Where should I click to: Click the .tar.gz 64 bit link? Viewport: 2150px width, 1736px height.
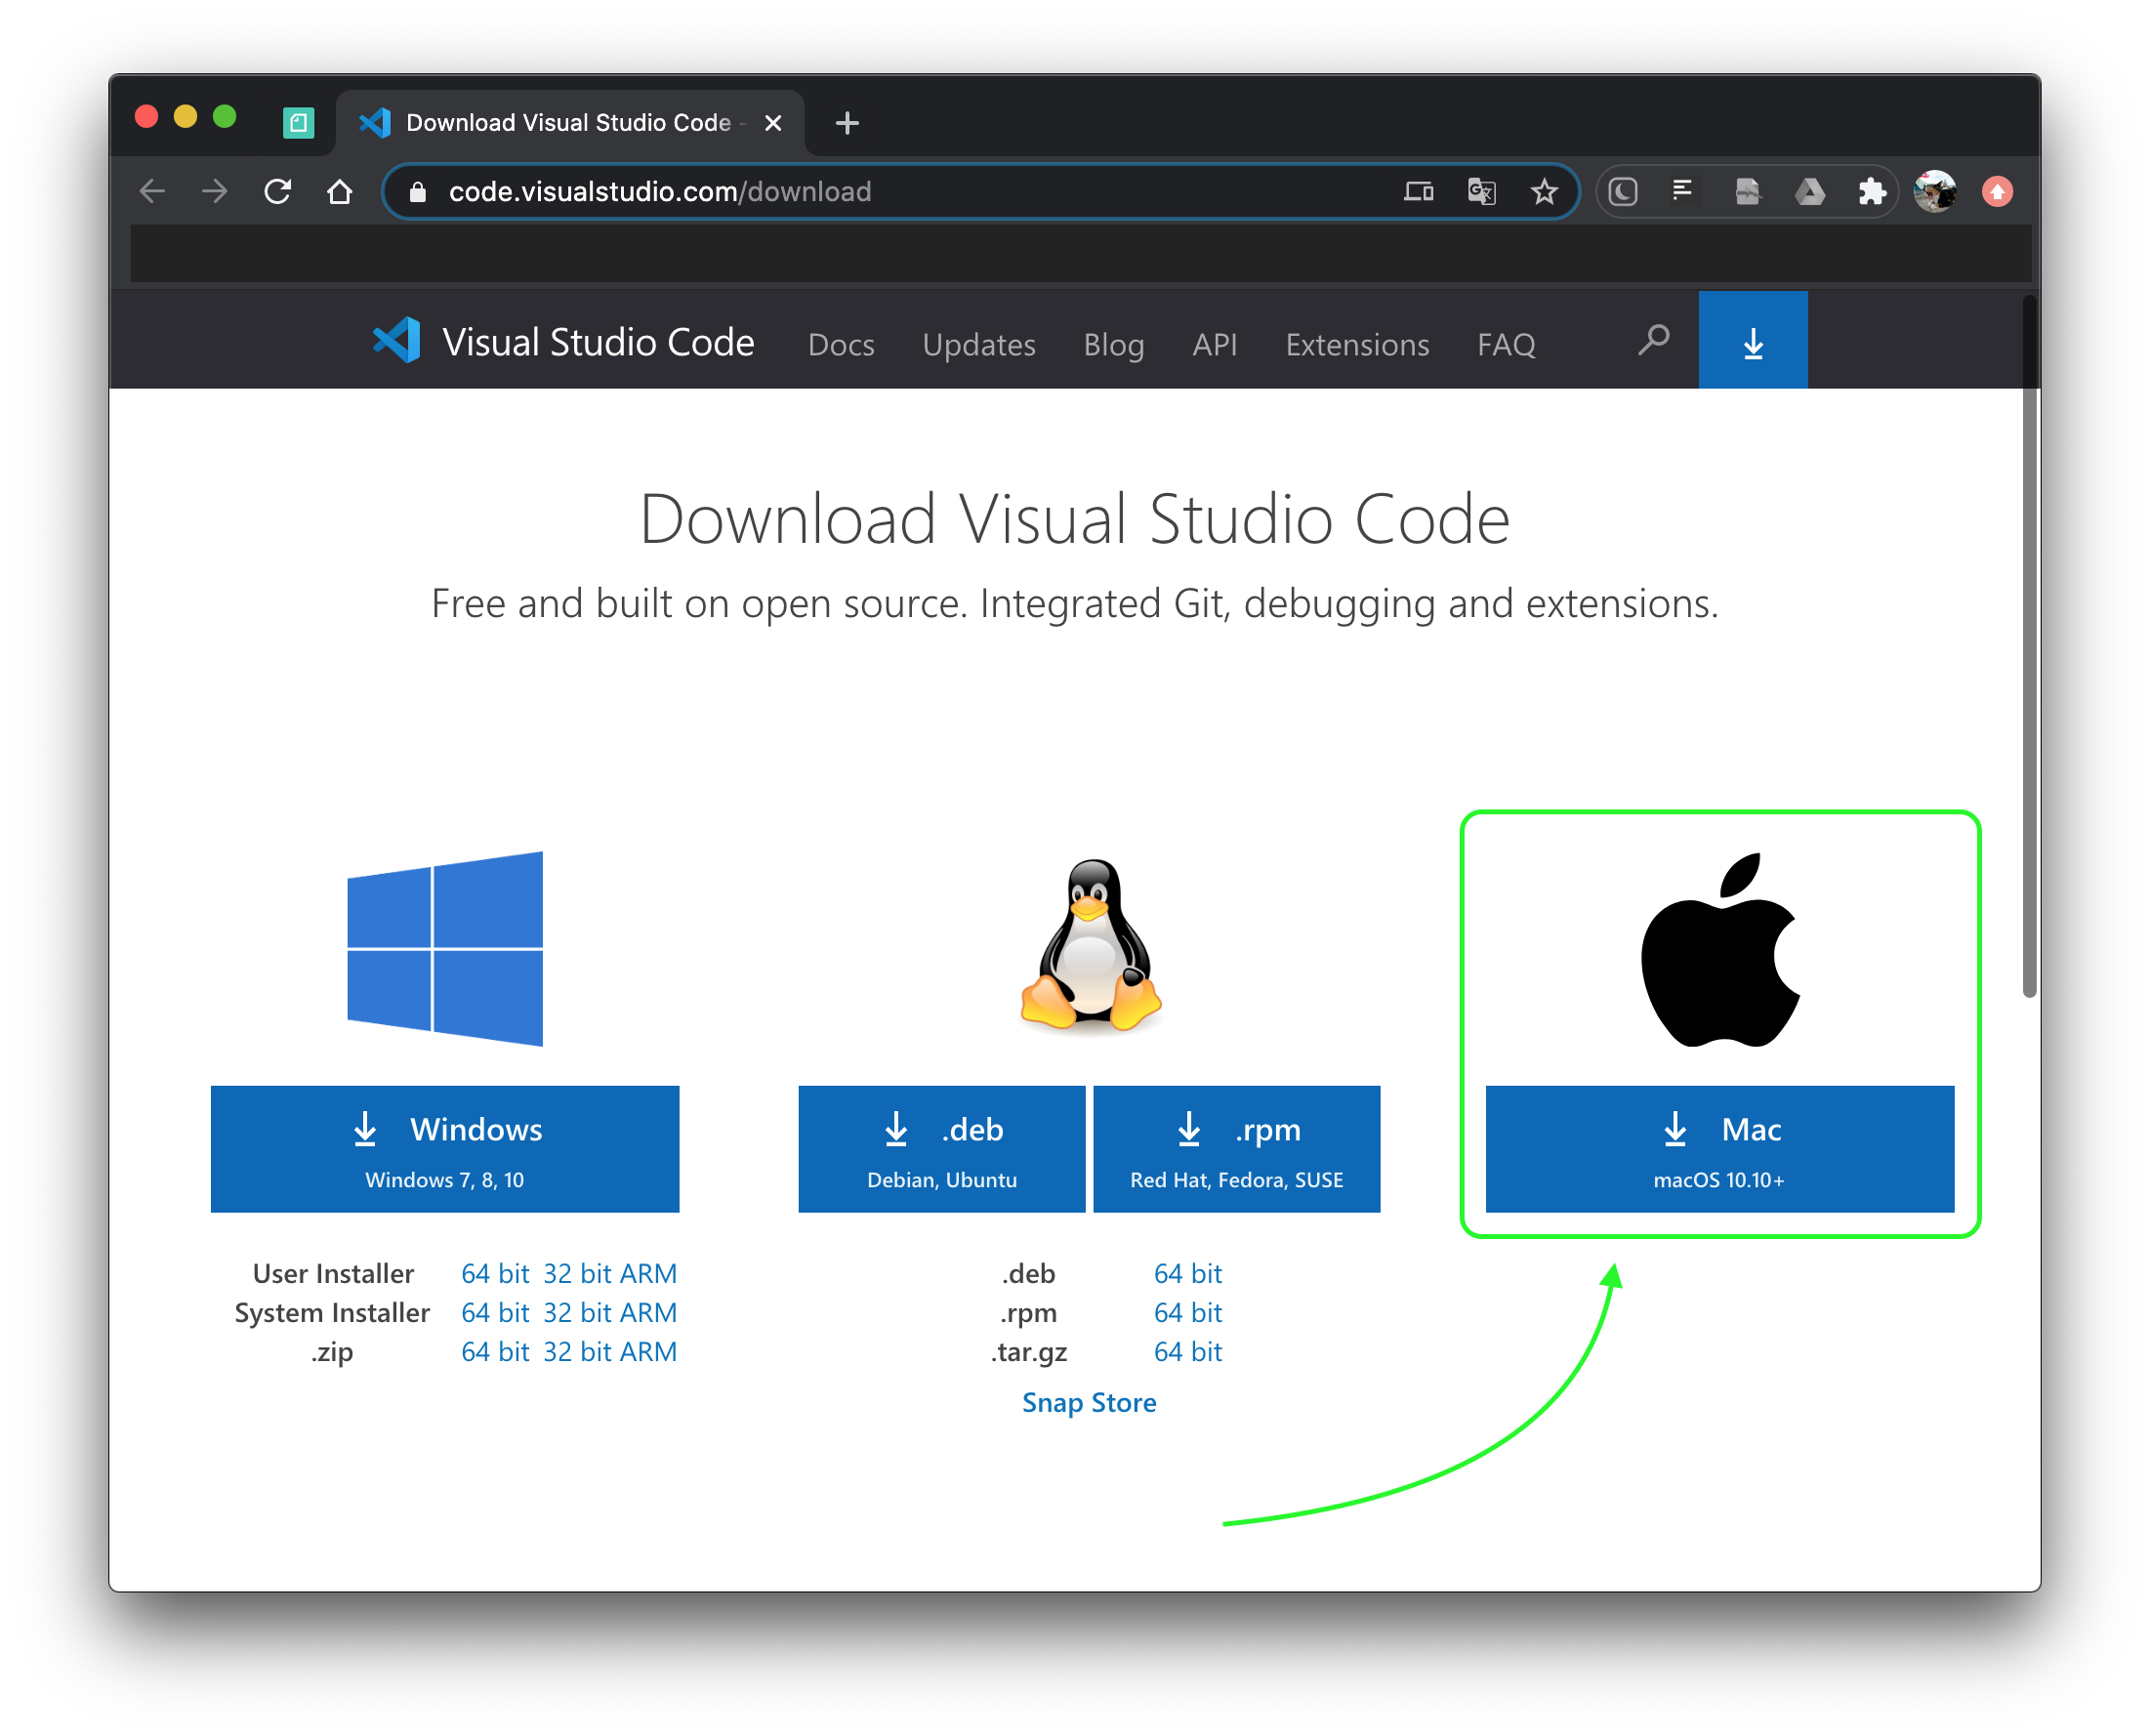(x=1187, y=1351)
